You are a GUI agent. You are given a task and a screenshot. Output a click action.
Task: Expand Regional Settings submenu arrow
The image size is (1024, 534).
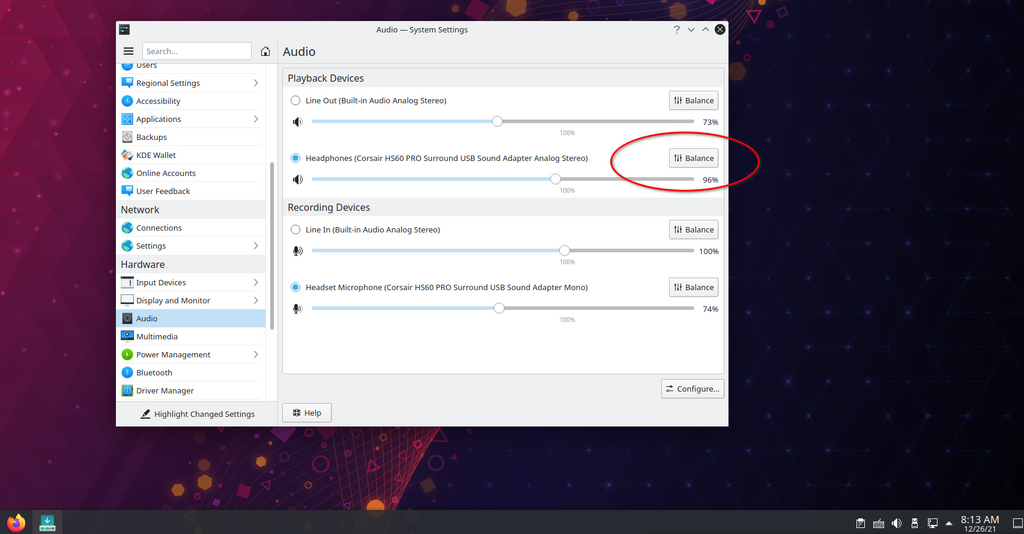(256, 83)
